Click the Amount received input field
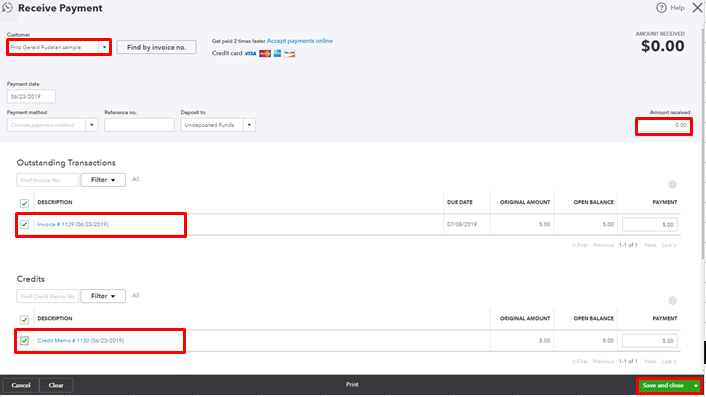Image resolution: width=706 pixels, height=397 pixels. click(664, 126)
